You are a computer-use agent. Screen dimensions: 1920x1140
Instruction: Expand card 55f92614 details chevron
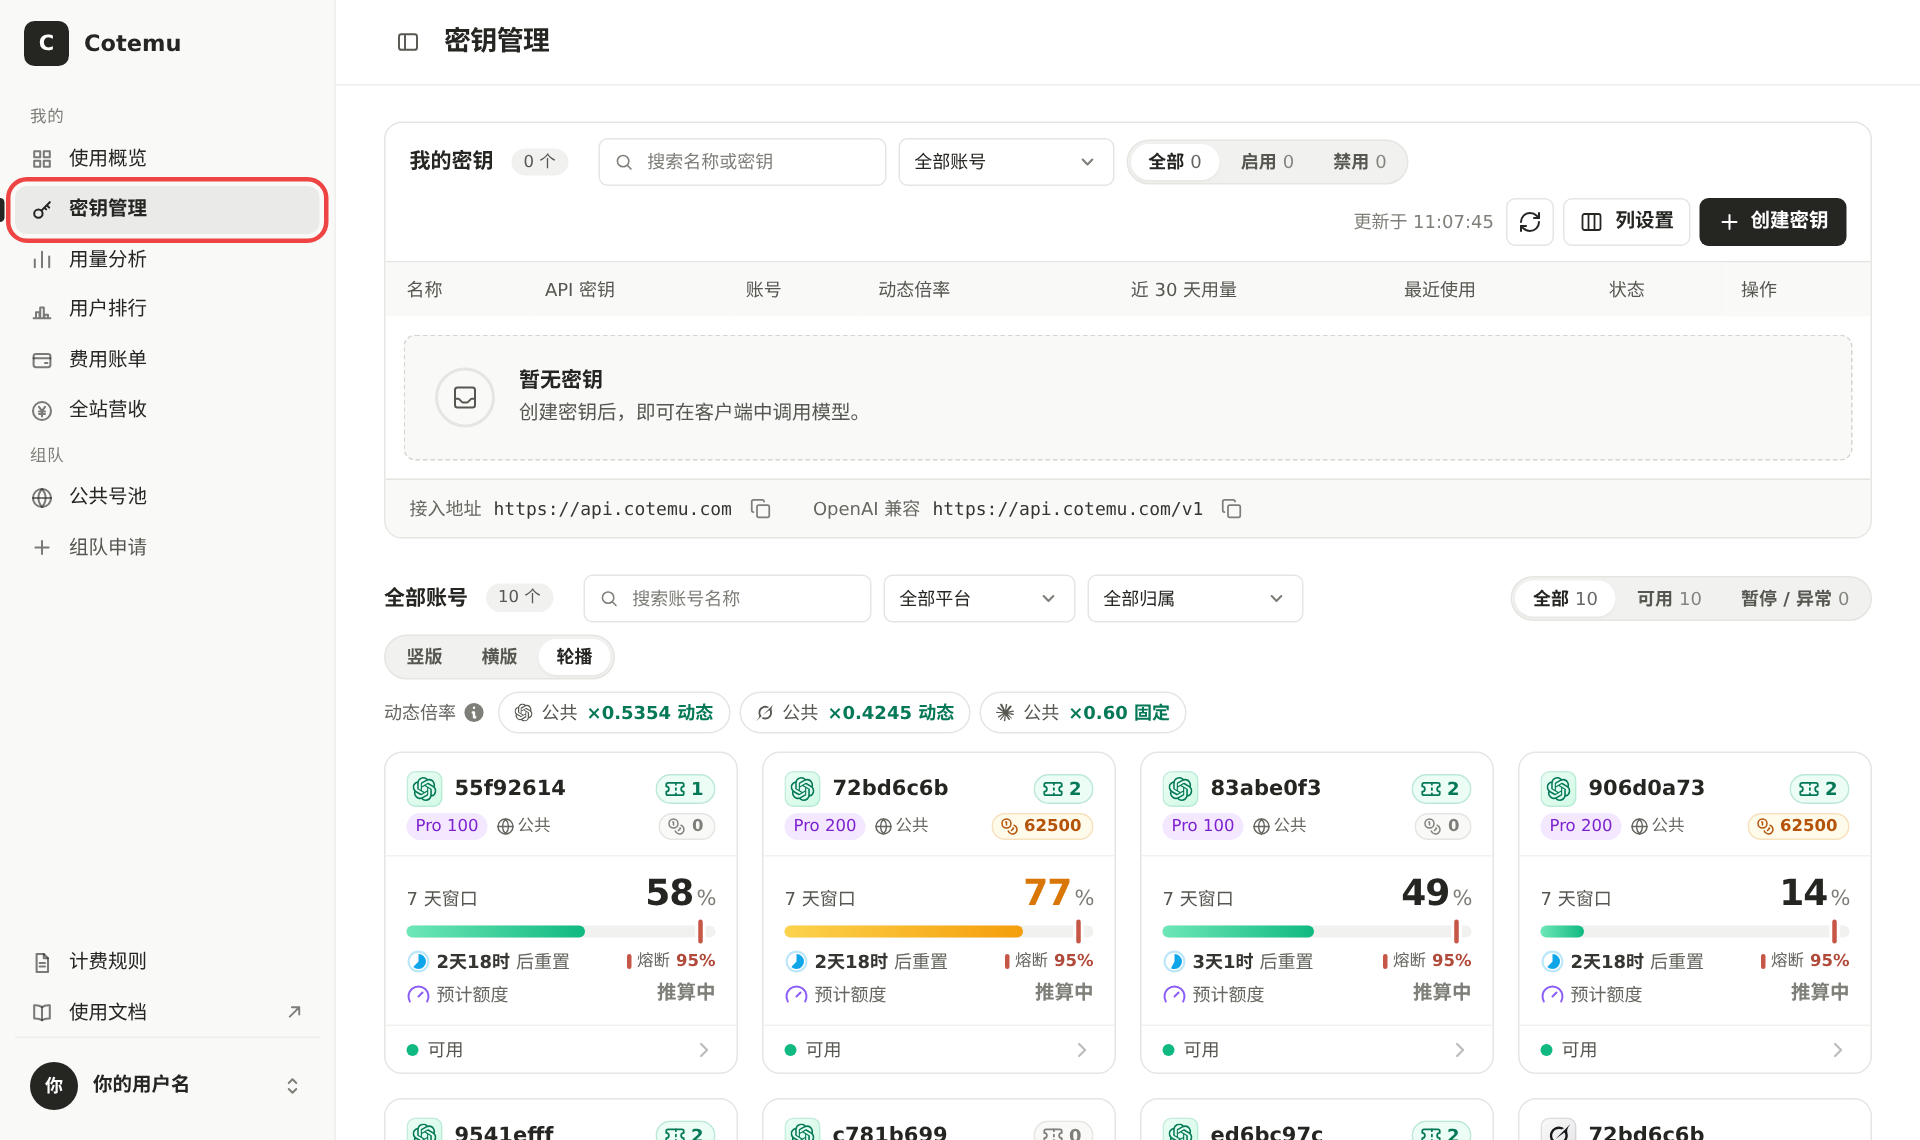704,1050
